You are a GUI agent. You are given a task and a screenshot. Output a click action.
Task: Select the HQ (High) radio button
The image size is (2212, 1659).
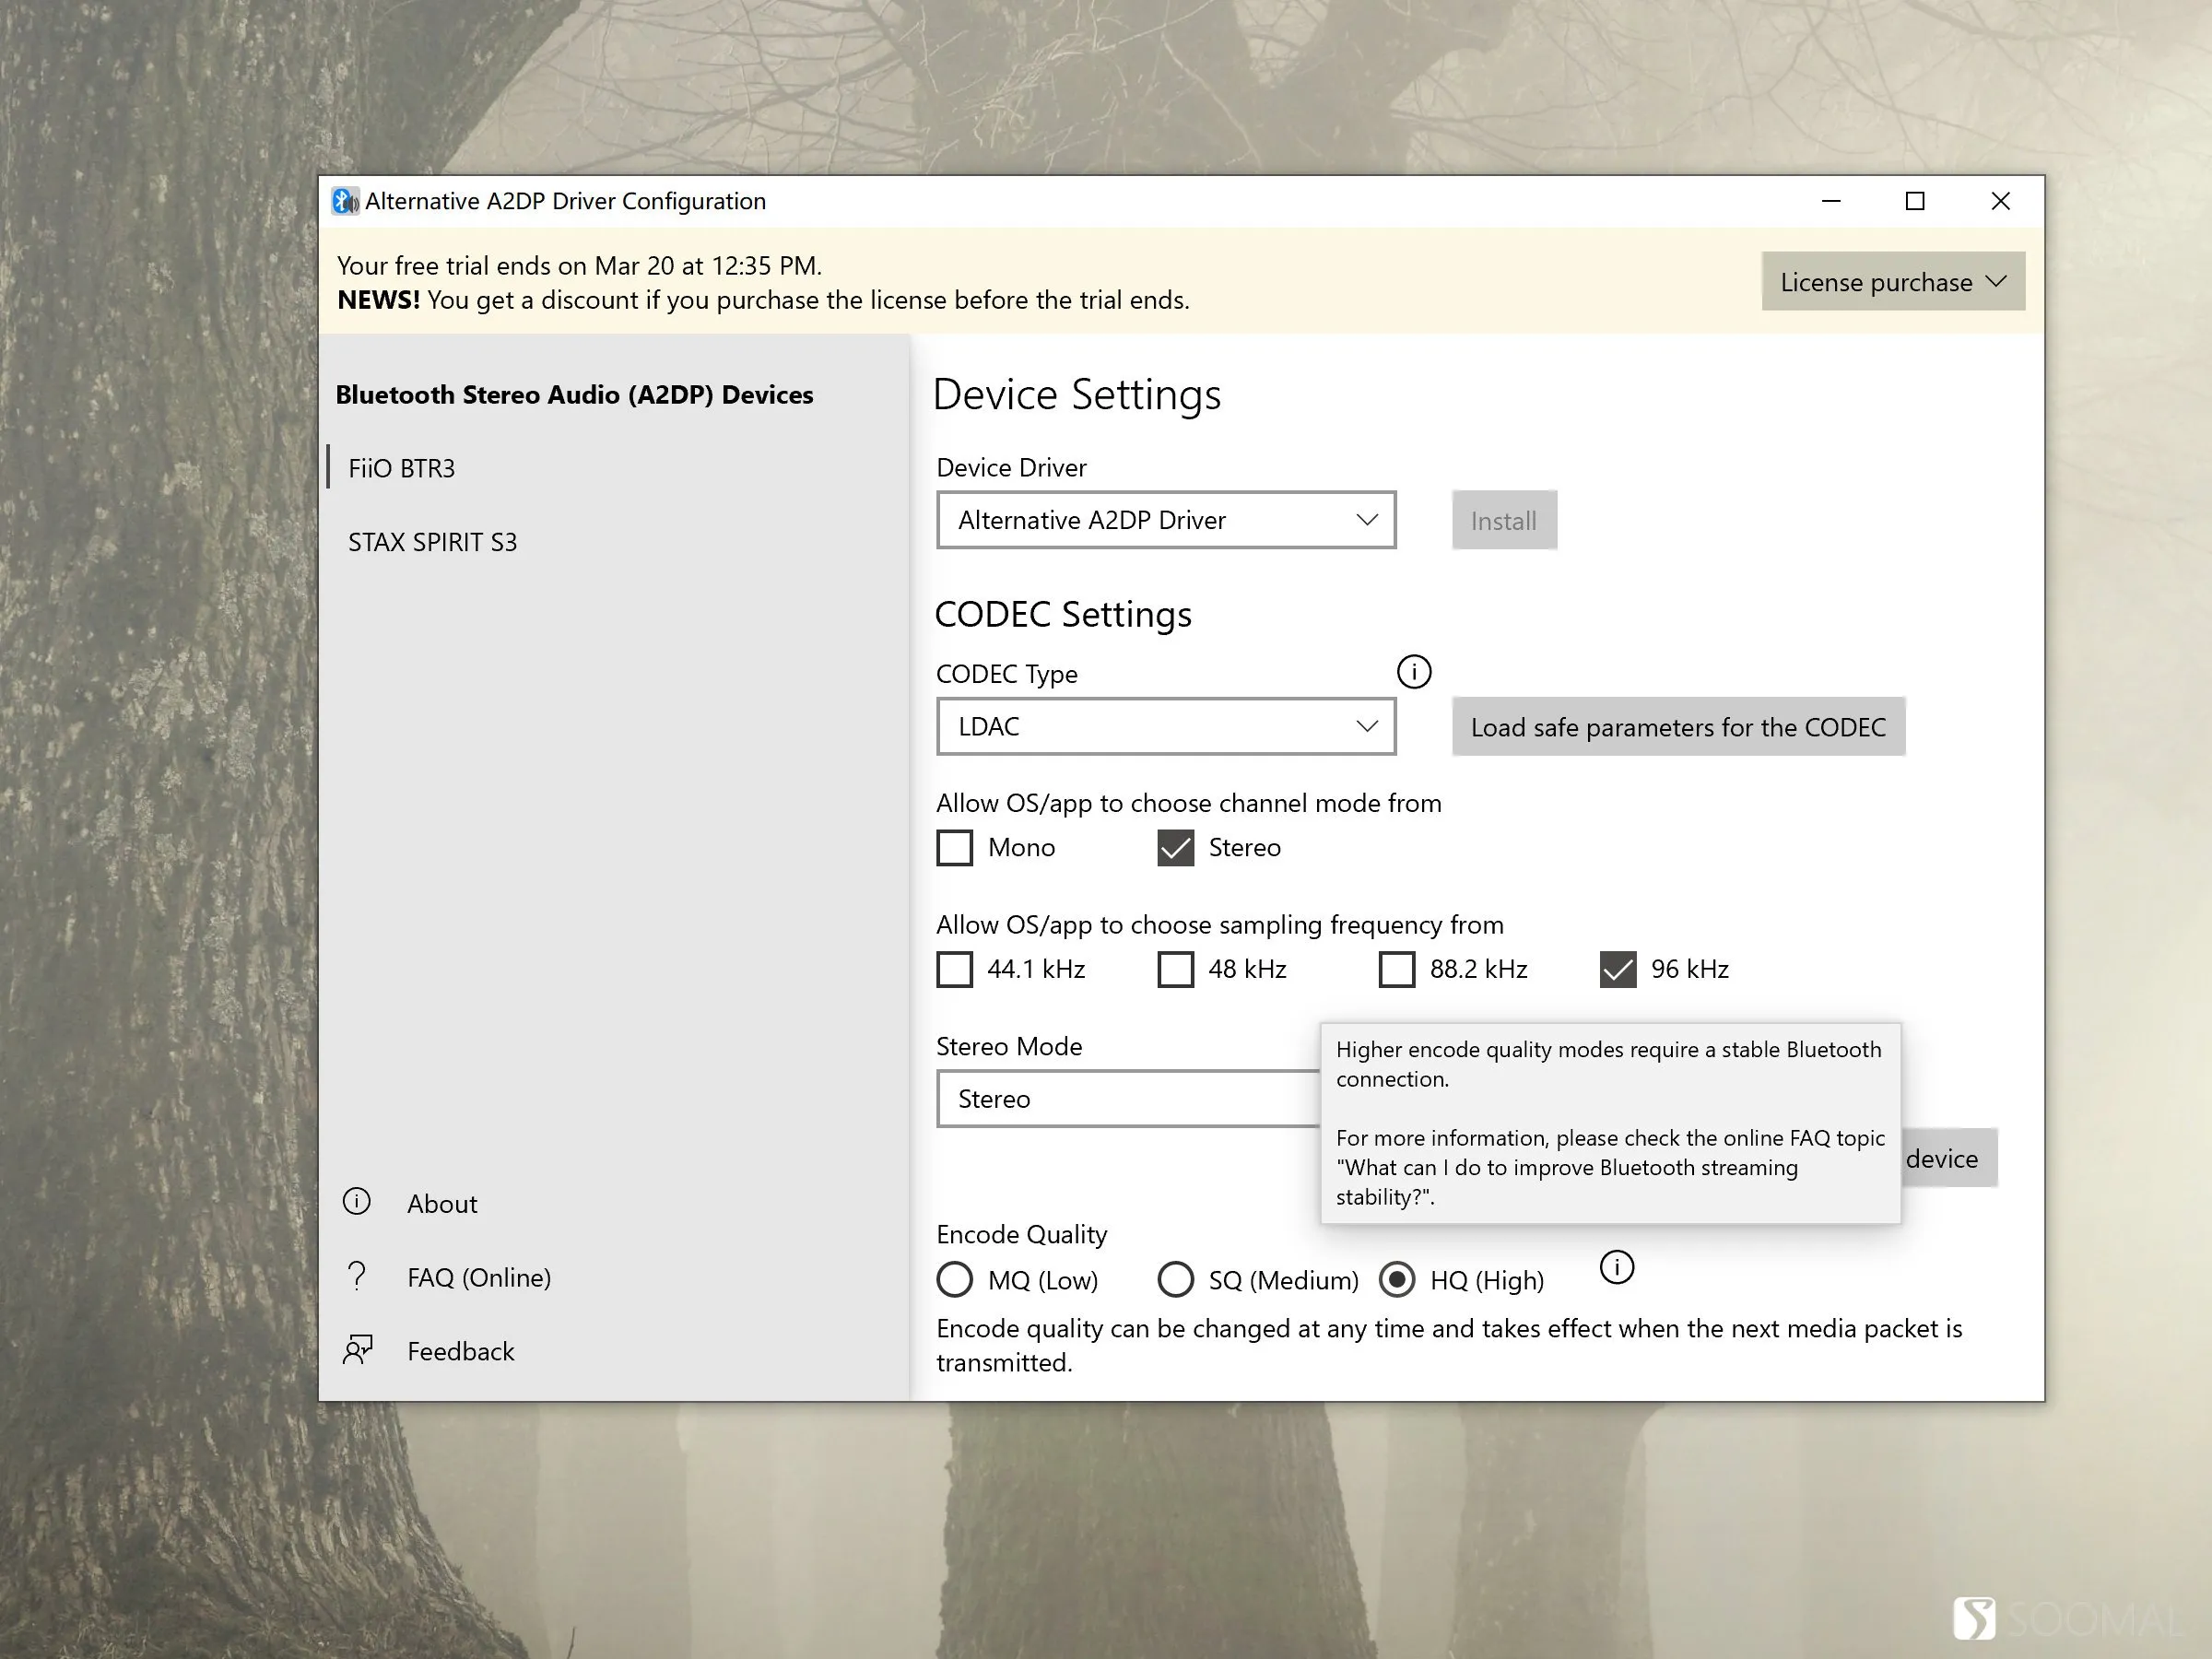1397,1279
